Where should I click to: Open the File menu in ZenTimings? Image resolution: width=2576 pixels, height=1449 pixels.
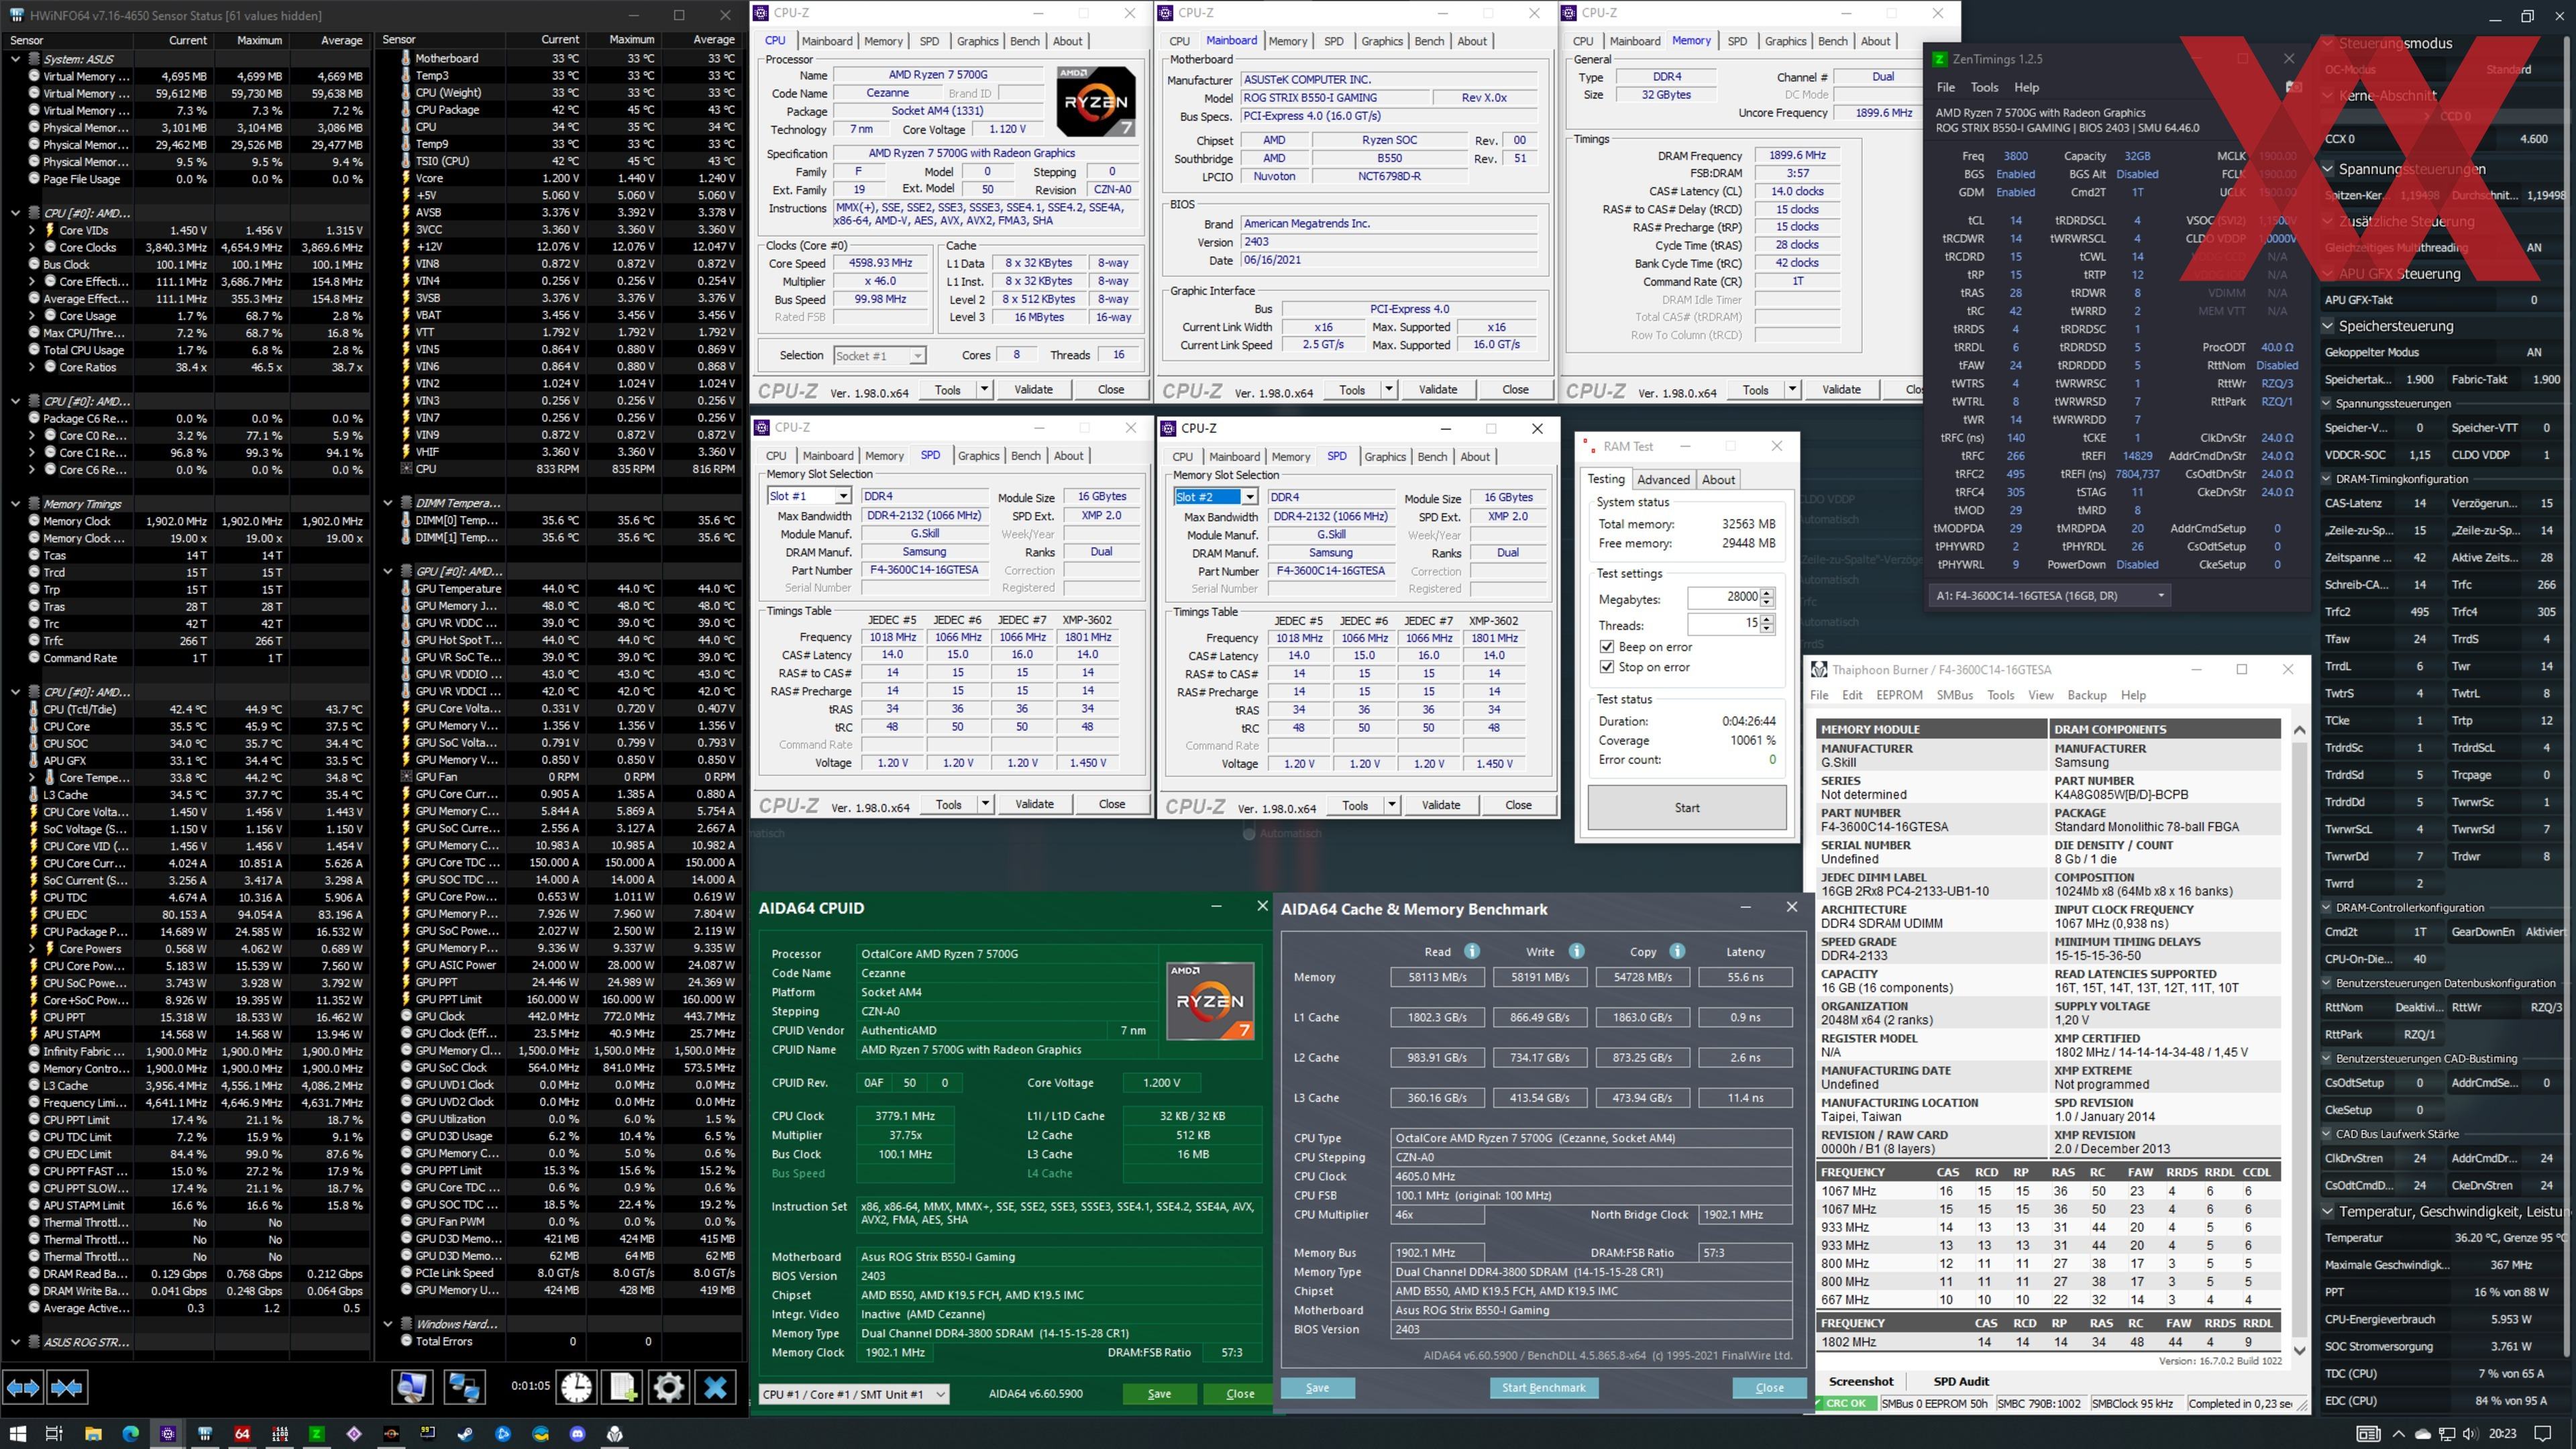point(1945,87)
